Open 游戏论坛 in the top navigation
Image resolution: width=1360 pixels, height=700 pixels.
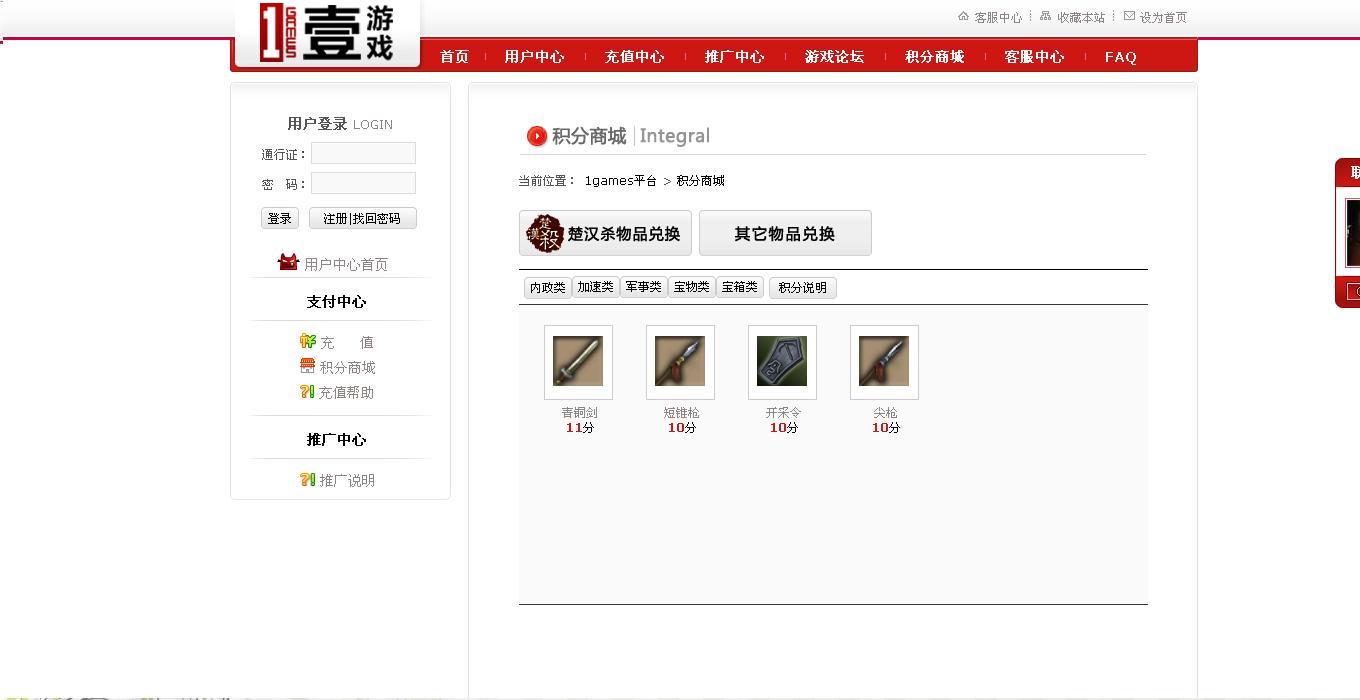[x=835, y=57]
